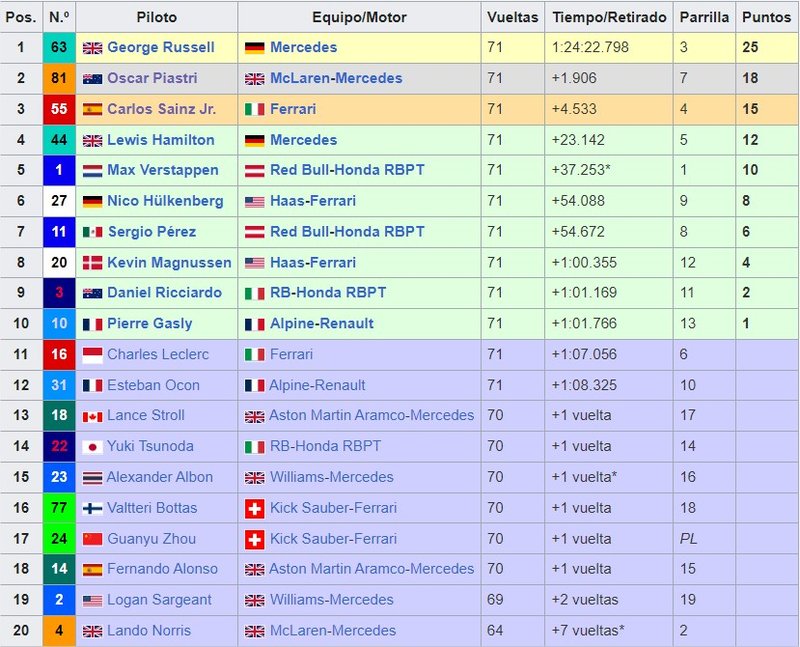Open George Russell driver link

tap(161, 47)
